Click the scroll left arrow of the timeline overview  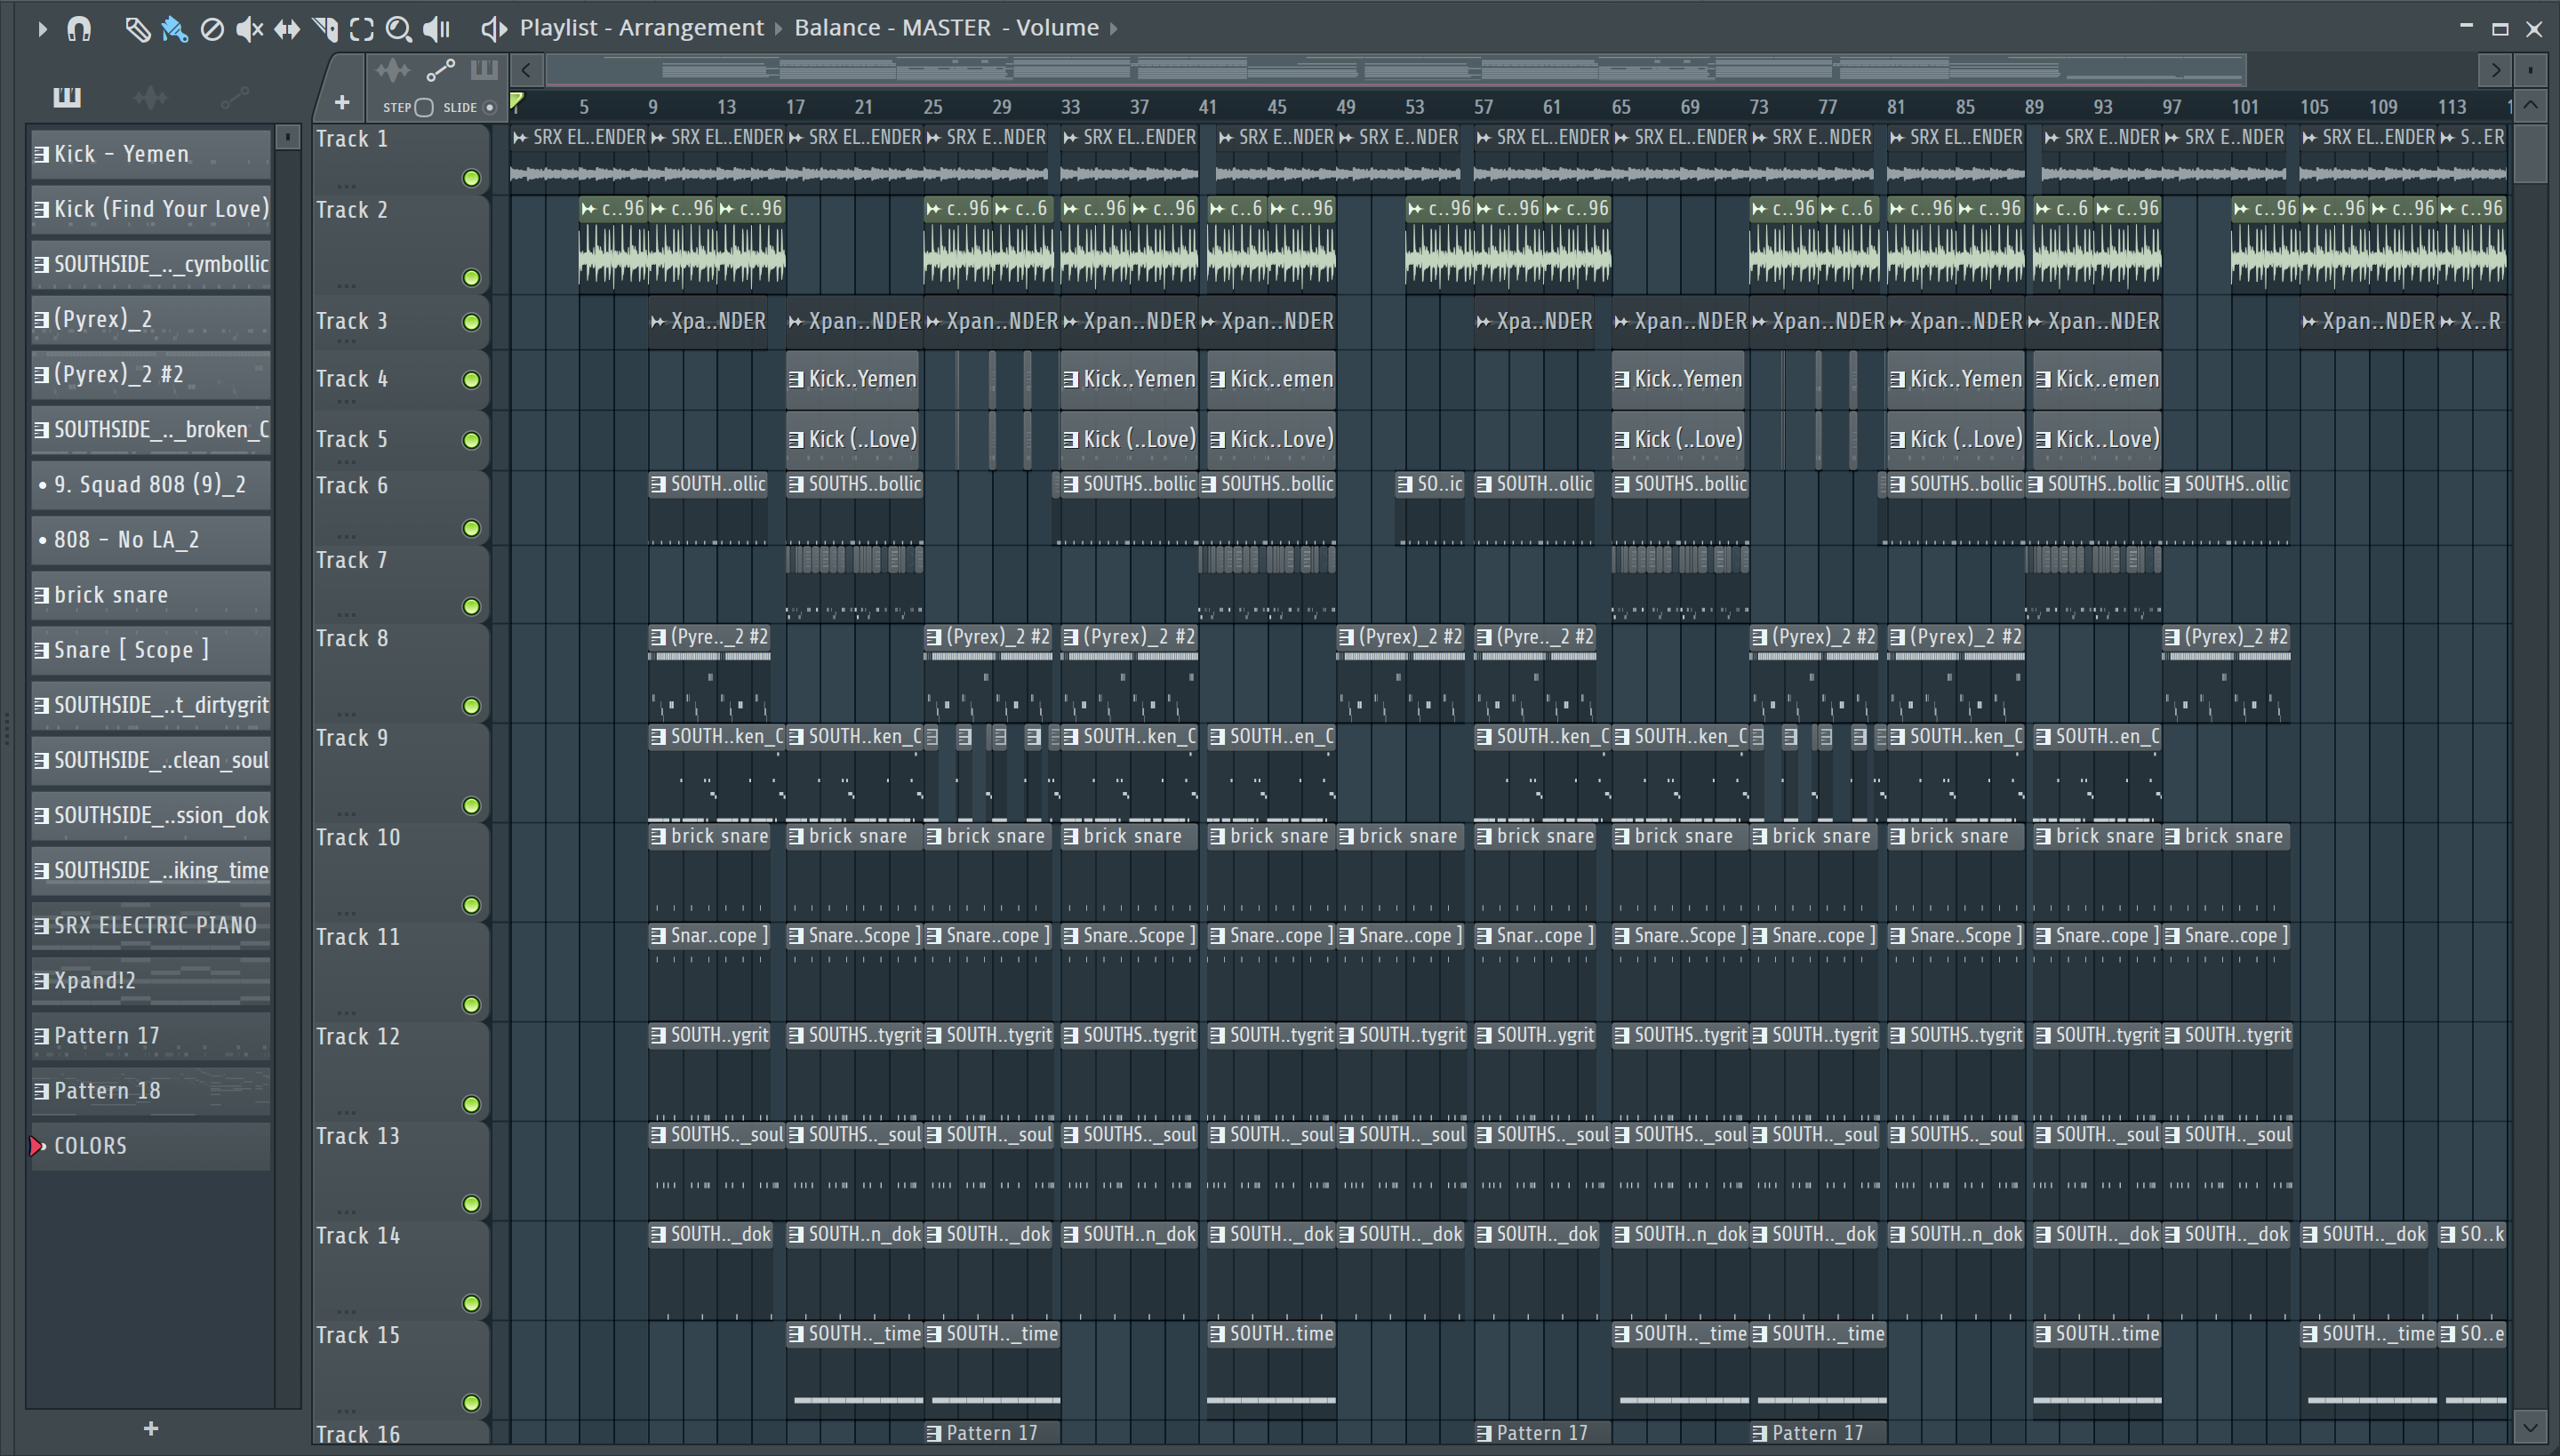[527, 70]
